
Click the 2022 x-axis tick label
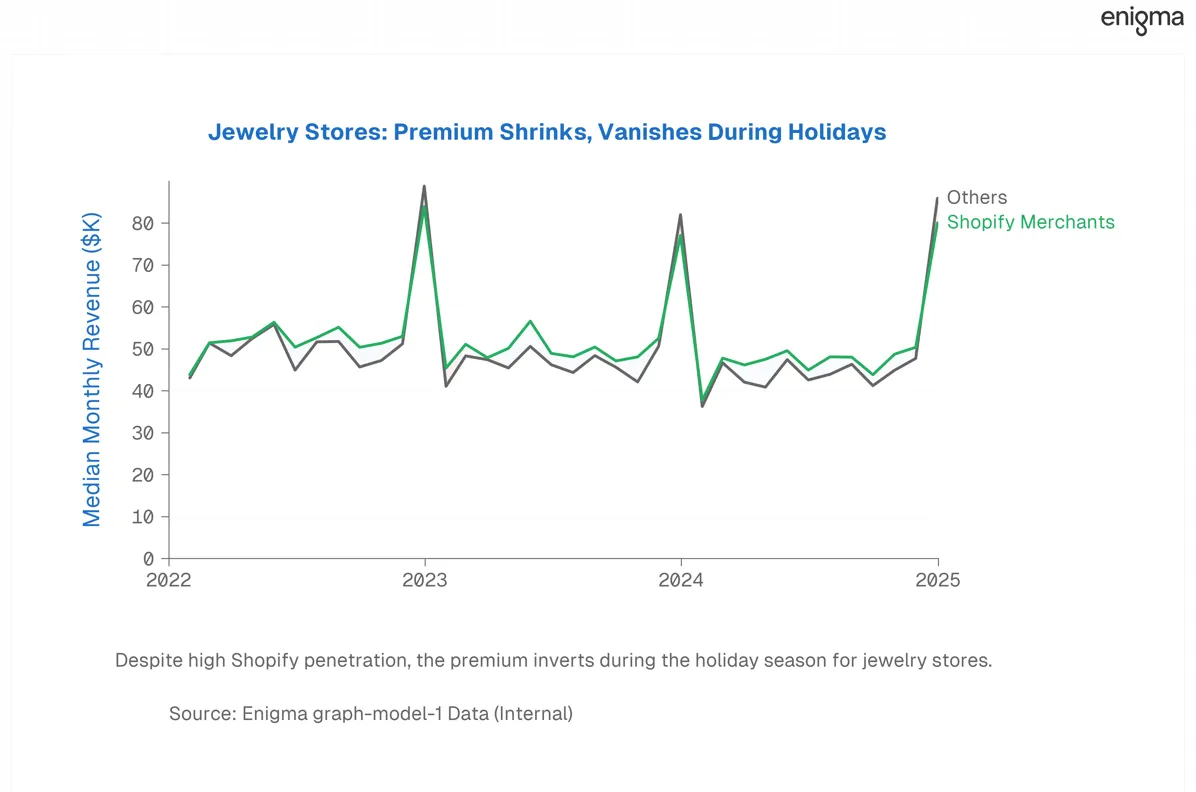tap(169, 580)
